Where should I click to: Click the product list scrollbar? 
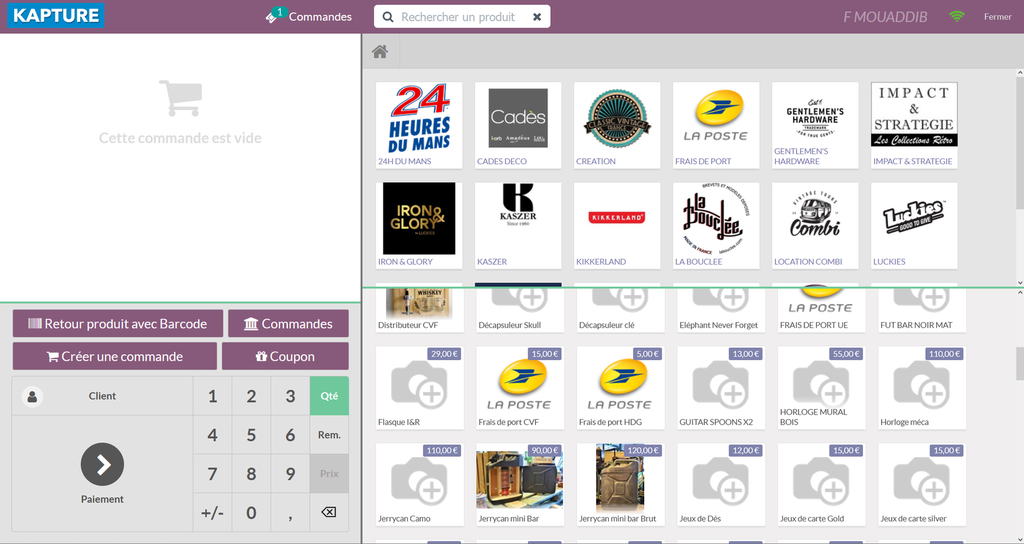[x=1020, y=363]
